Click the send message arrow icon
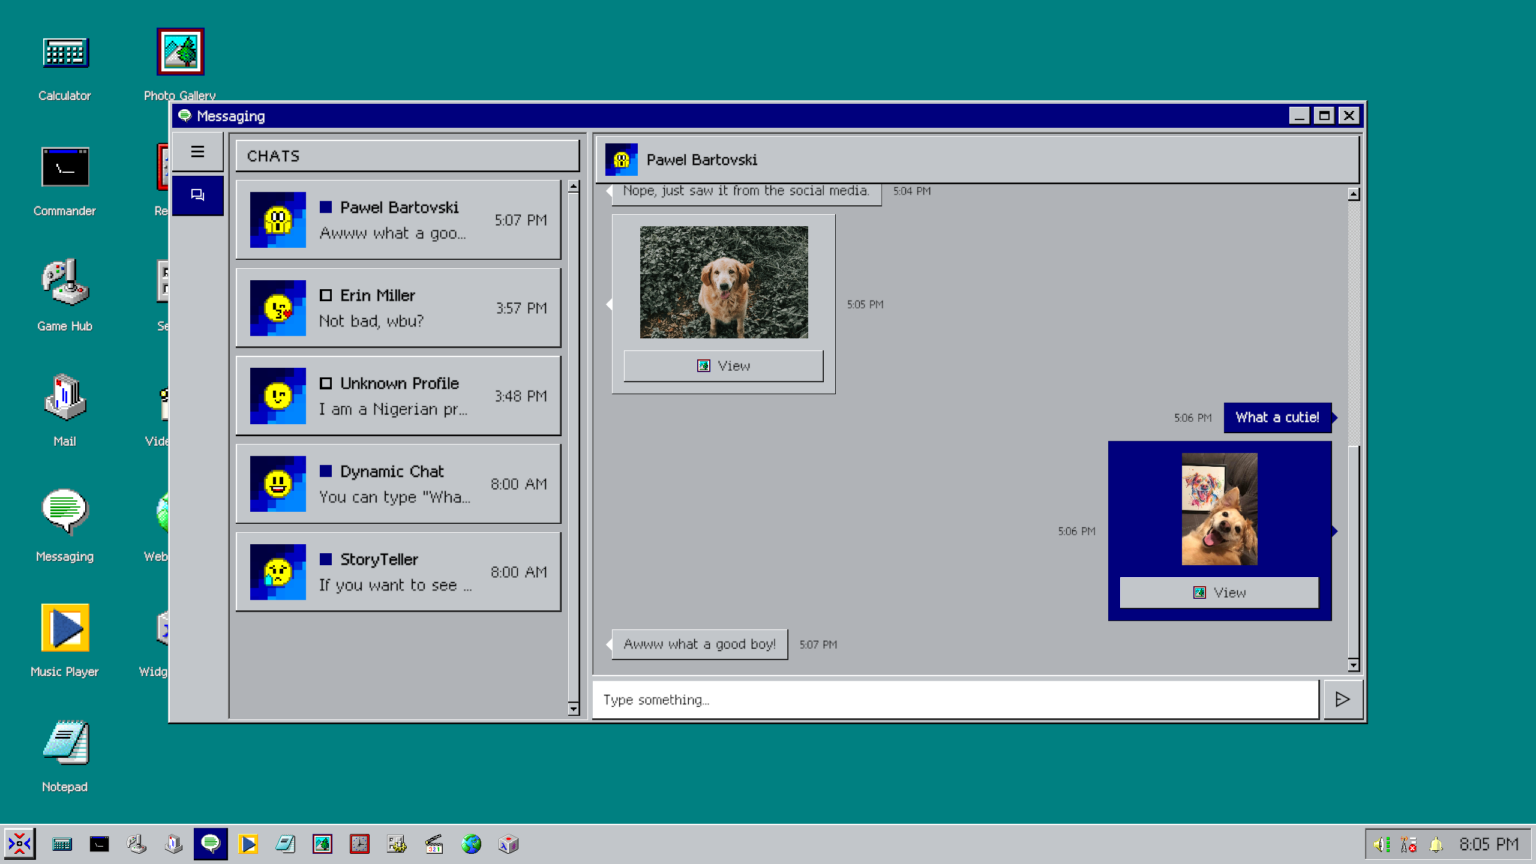Viewport: 1536px width, 864px height. 1342,699
